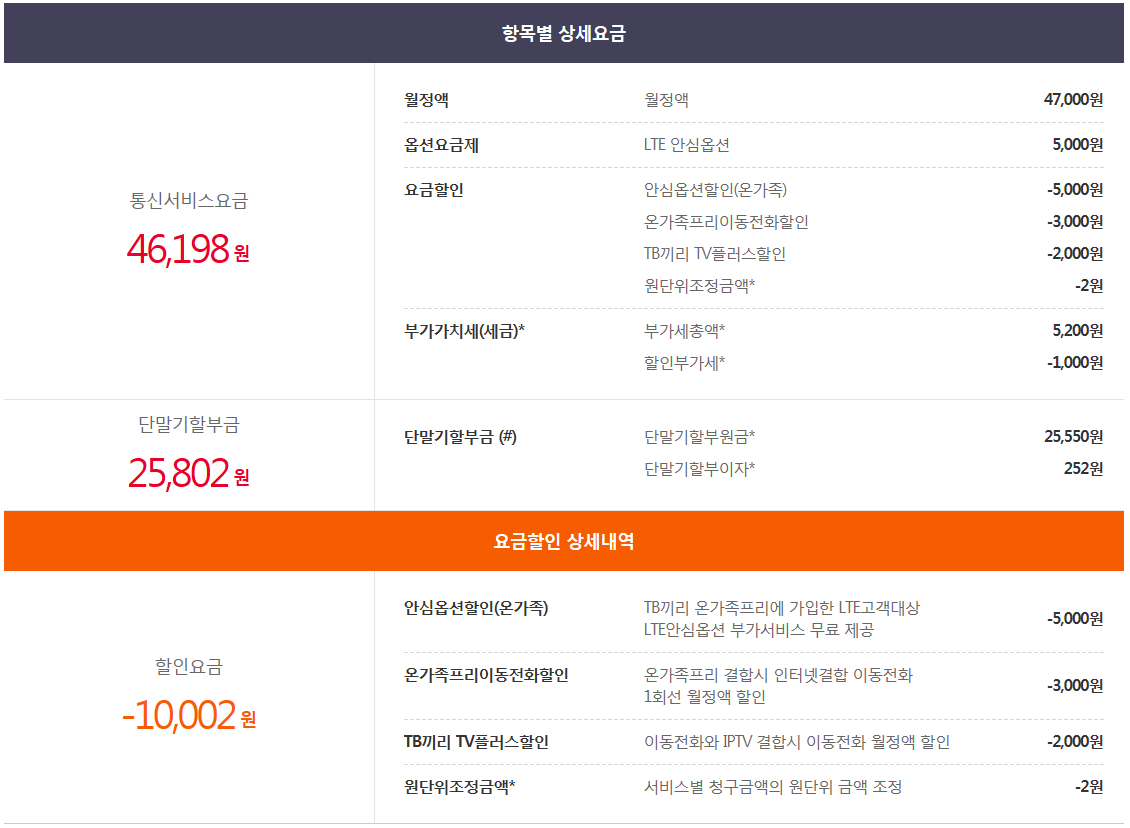Select the 부가세총액* item
This screenshot has height=828, width=1130.
click(684, 331)
